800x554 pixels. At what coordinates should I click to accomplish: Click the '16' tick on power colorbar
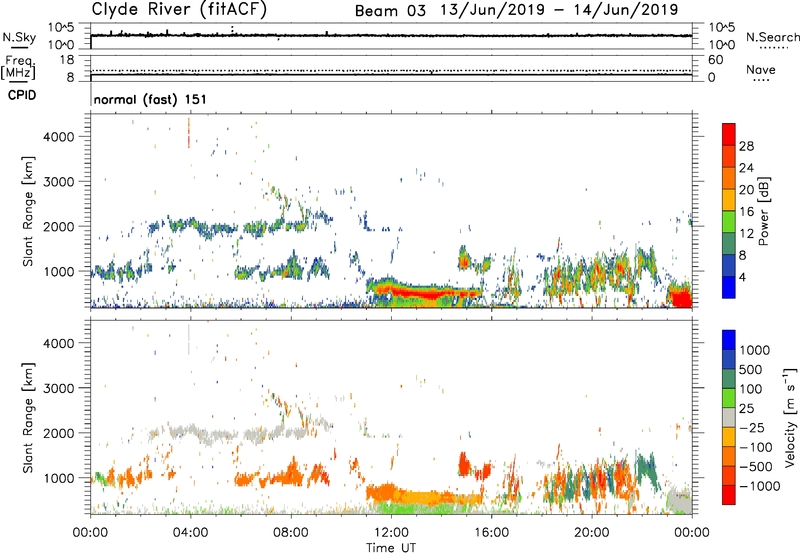click(x=746, y=212)
